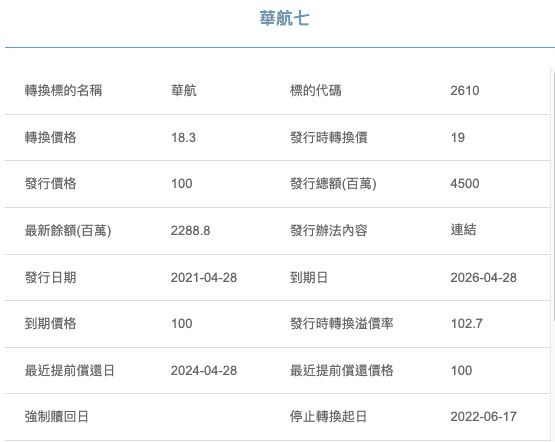
Task: Select the 到期價格 value 100
Action: coord(182,323)
